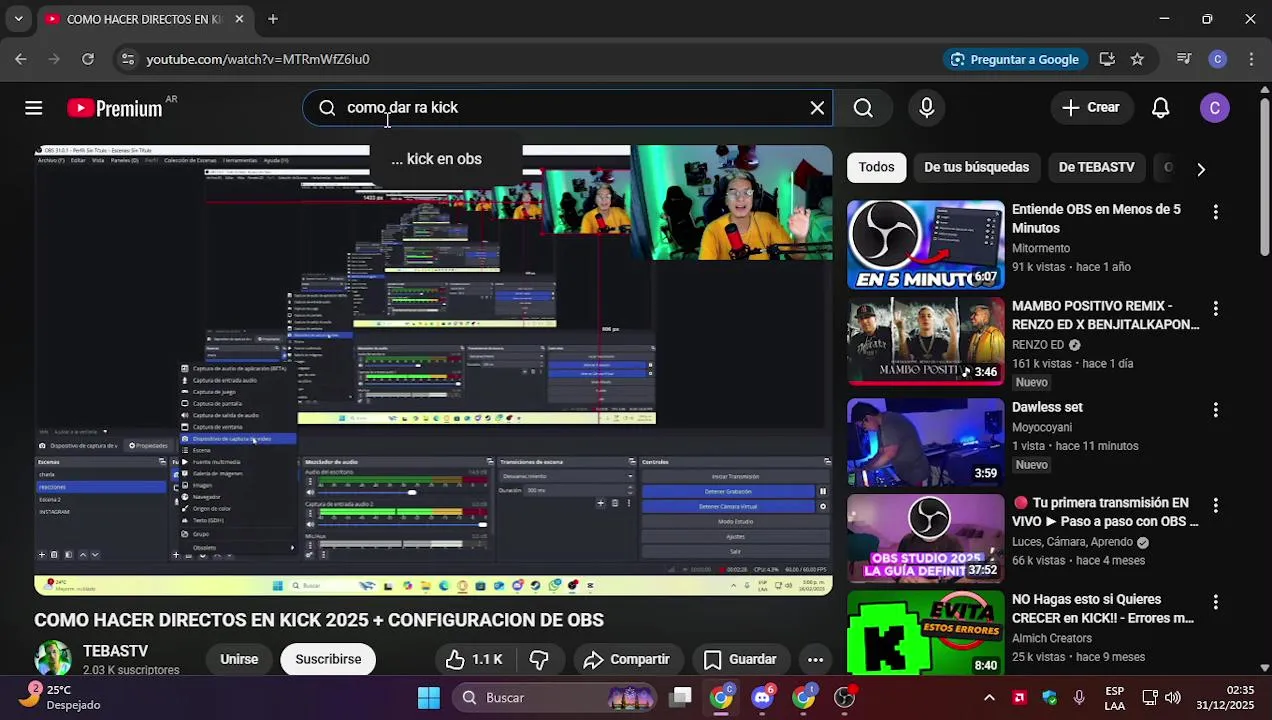Select the Todos filter chip

point(876,167)
